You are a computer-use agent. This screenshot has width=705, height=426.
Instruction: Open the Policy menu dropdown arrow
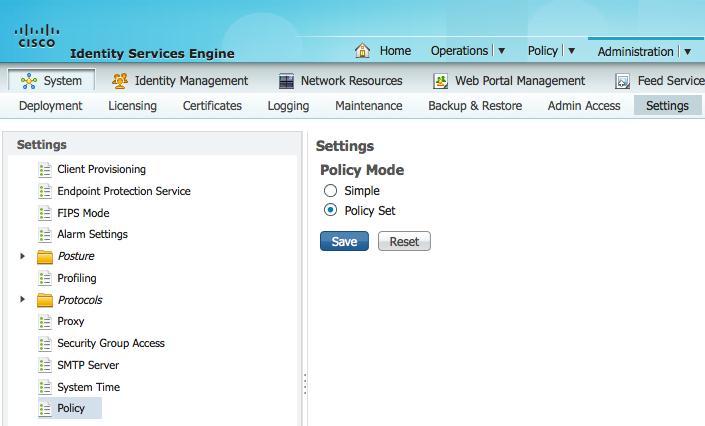pos(571,51)
